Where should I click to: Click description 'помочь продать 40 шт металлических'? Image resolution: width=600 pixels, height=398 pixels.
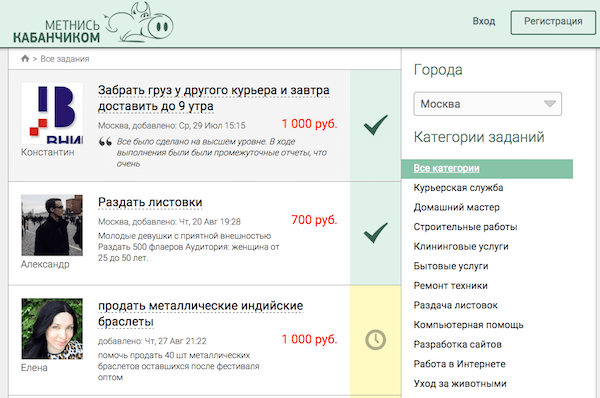pos(174,355)
